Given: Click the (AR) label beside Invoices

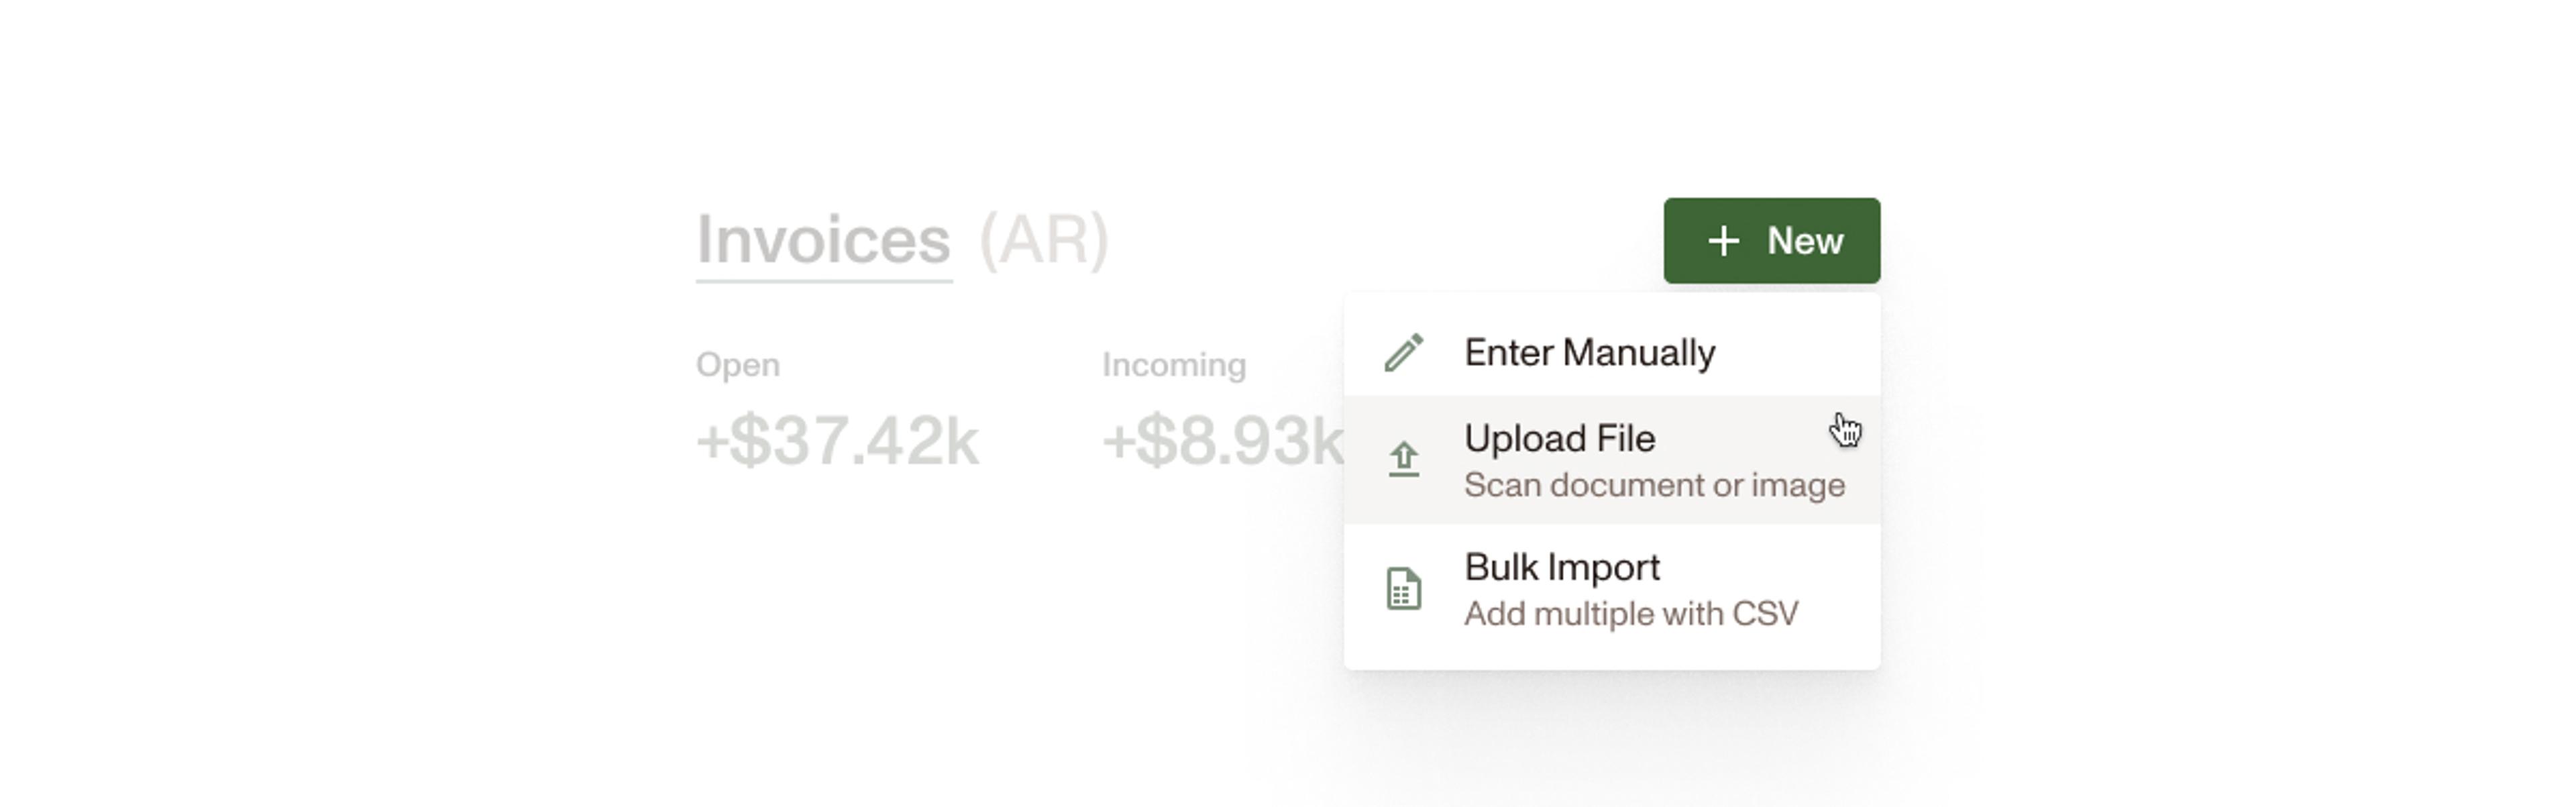Looking at the screenshot, I should pyautogui.click(x=1044, y=240).
